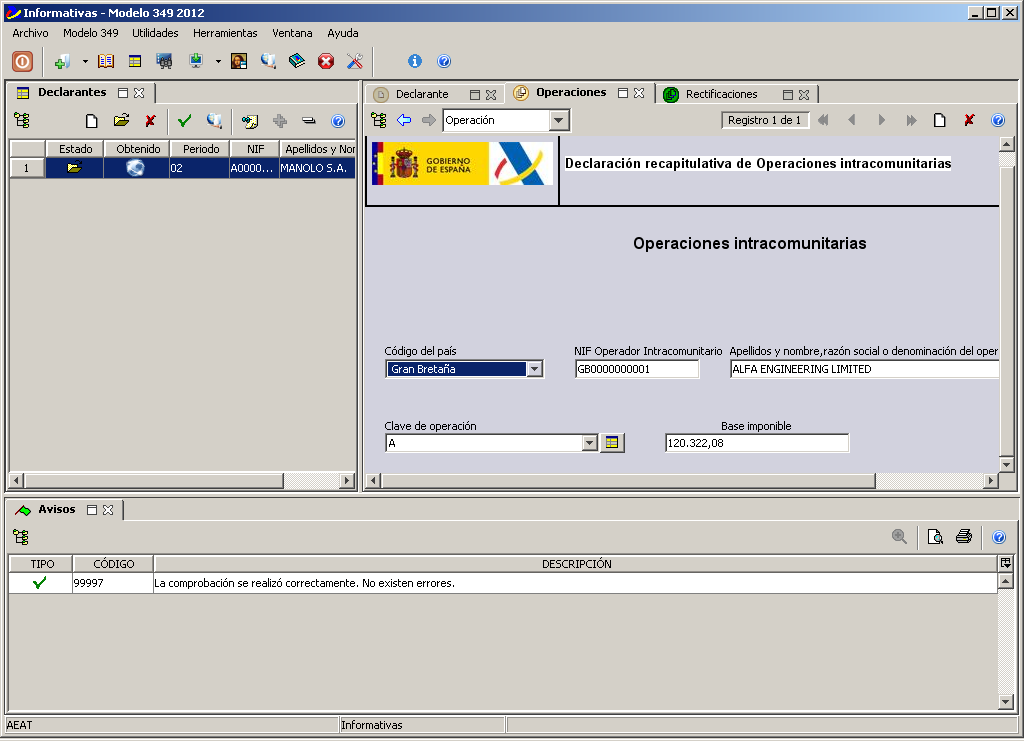This screenshot has width=1024, height=741.
Task: Select the validate (green check) icon in Declarantes
Action: [x=183, y=120]
